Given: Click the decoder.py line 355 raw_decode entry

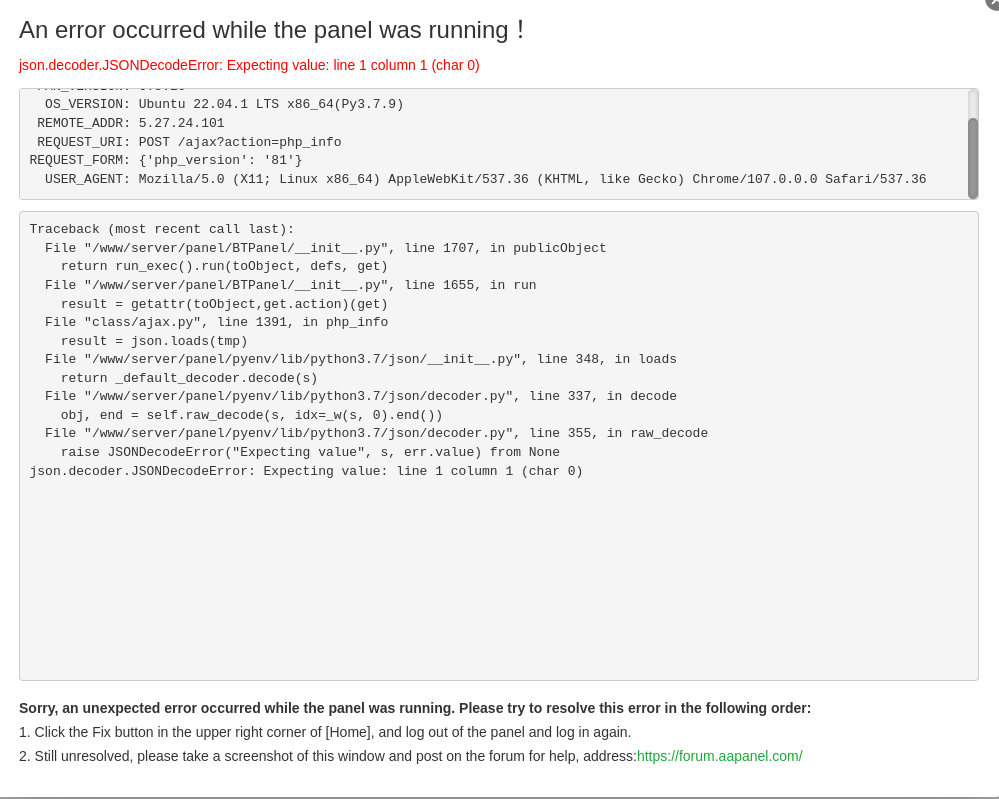Looking at the screenshot, I should coord(376,433).
